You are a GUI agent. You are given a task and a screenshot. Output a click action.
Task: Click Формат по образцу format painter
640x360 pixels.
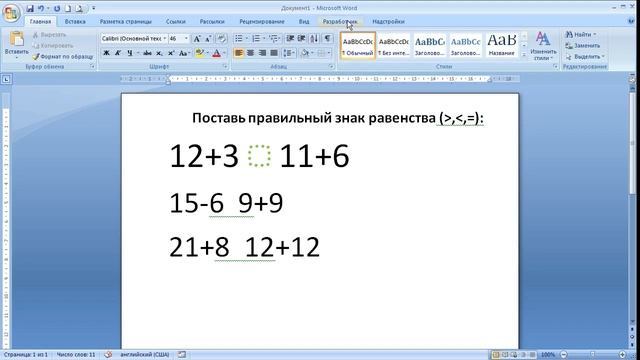[x=63, y=57]
